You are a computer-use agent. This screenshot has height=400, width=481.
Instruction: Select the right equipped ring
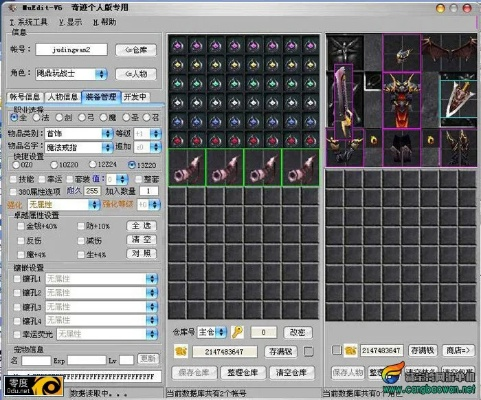coord(431,139)
